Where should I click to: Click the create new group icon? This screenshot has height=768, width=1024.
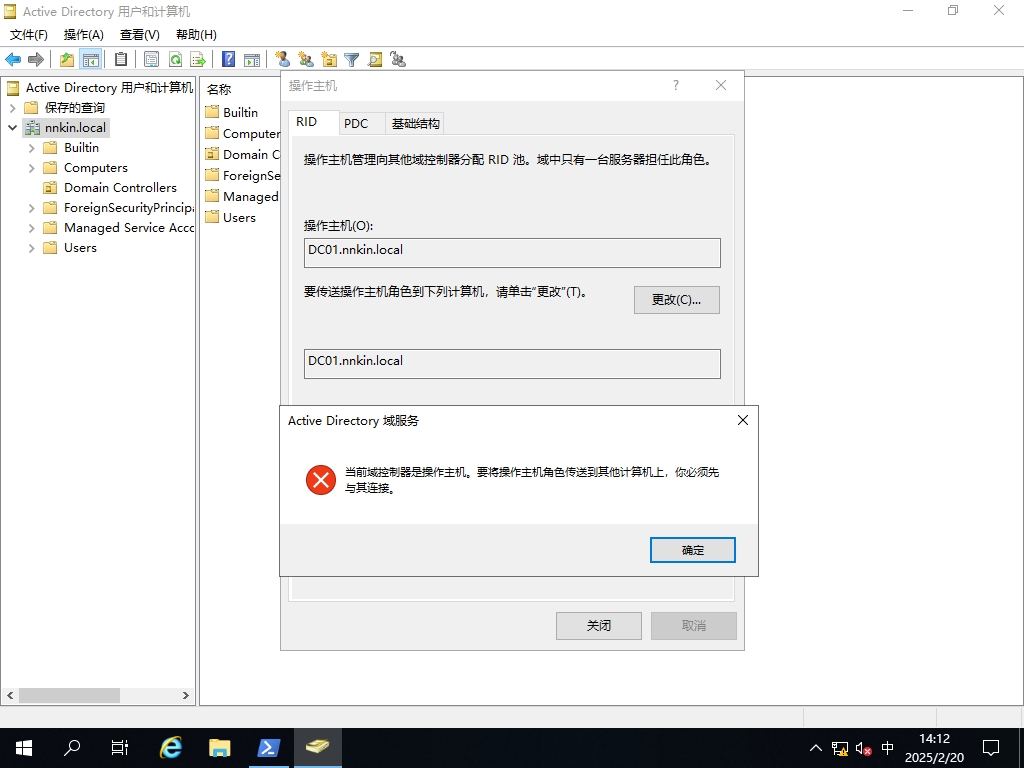(306, 60)
